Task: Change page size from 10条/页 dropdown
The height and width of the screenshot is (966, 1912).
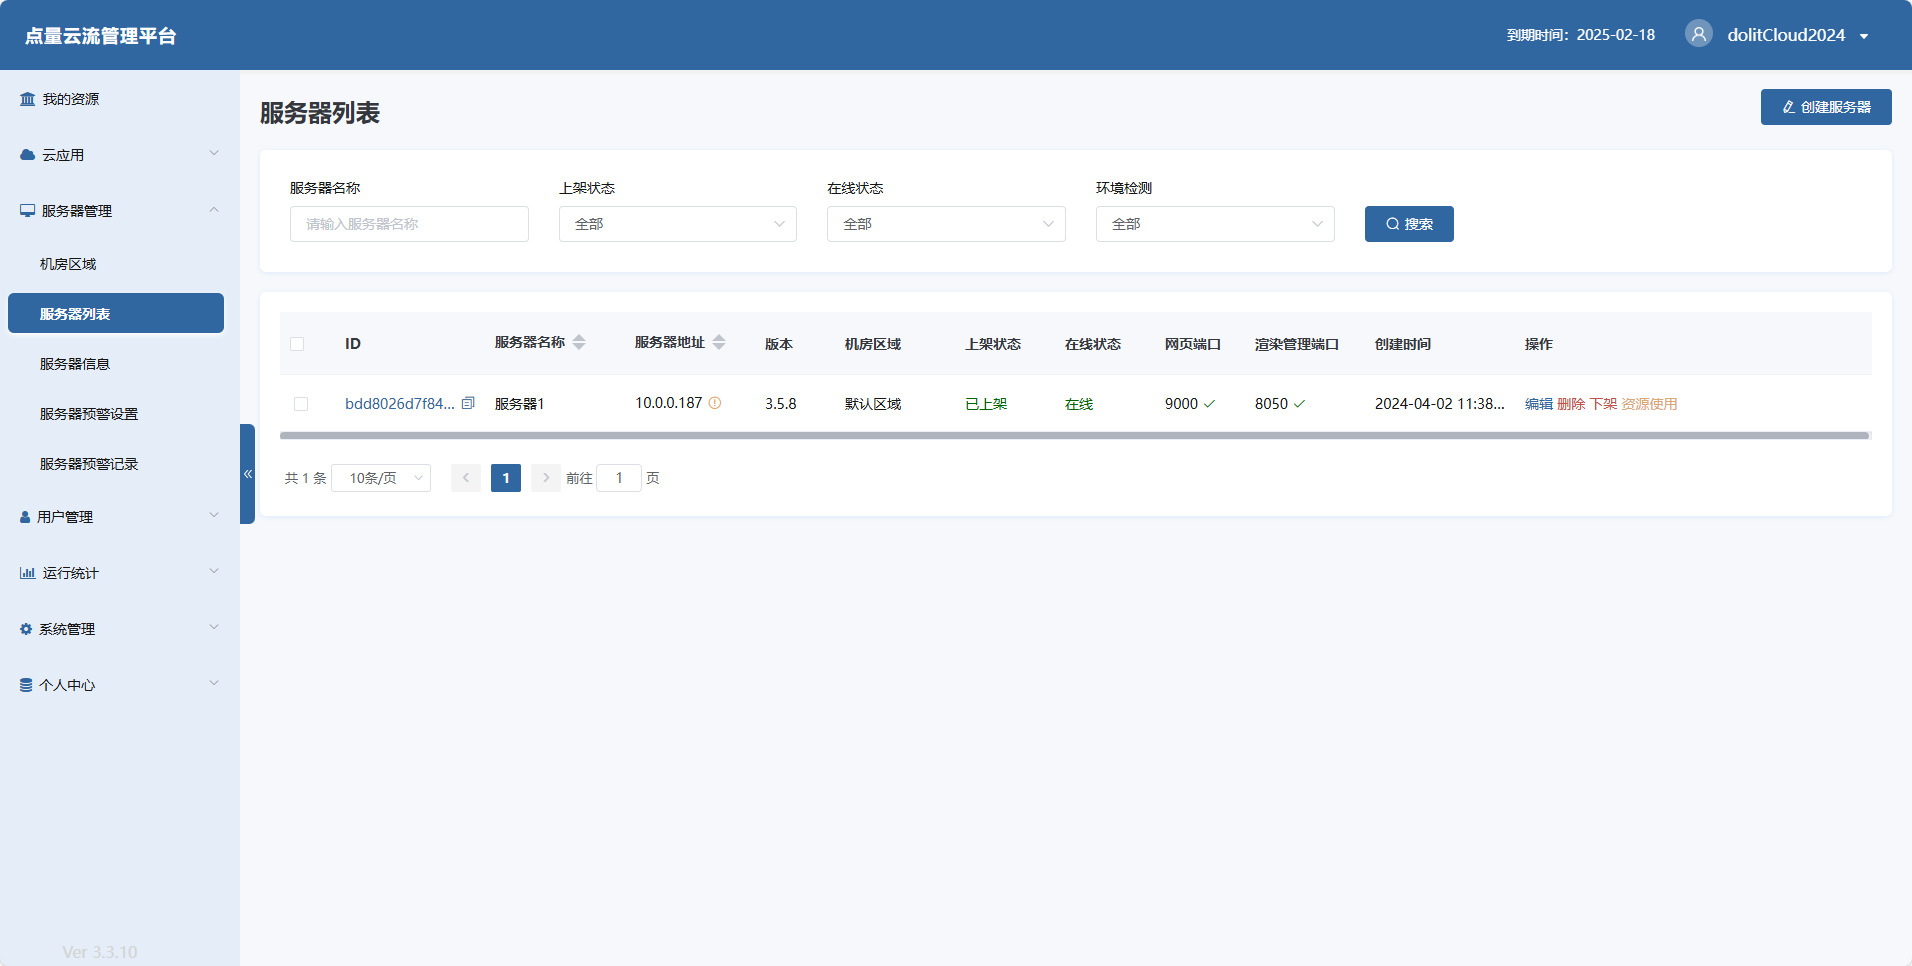Action: tap(381, 478)
